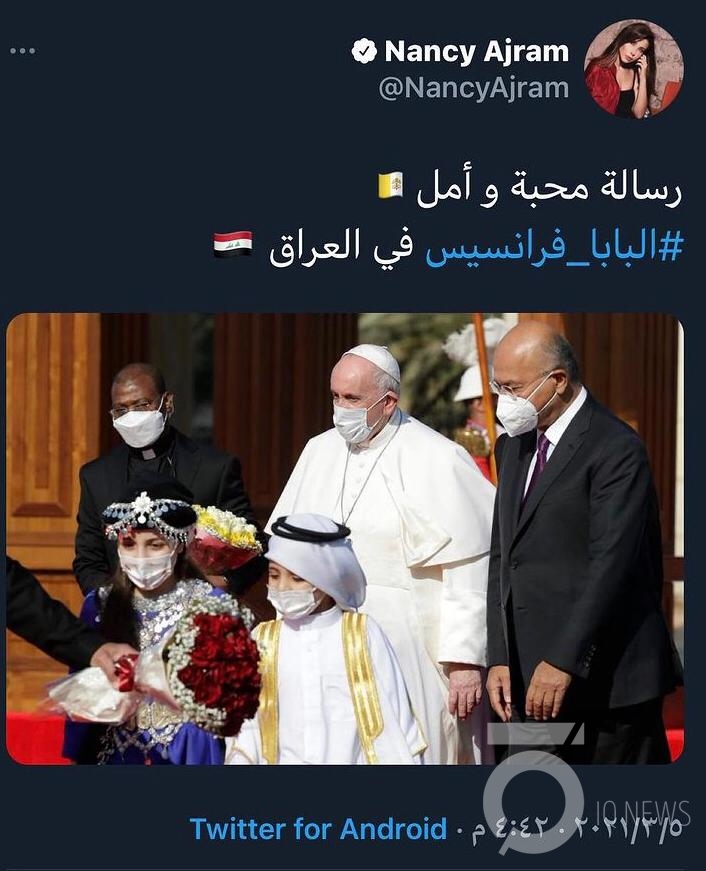This screenshot has height=871, width=706.
Task: Click the Twitter for Android source link
Action: point(318,829)
